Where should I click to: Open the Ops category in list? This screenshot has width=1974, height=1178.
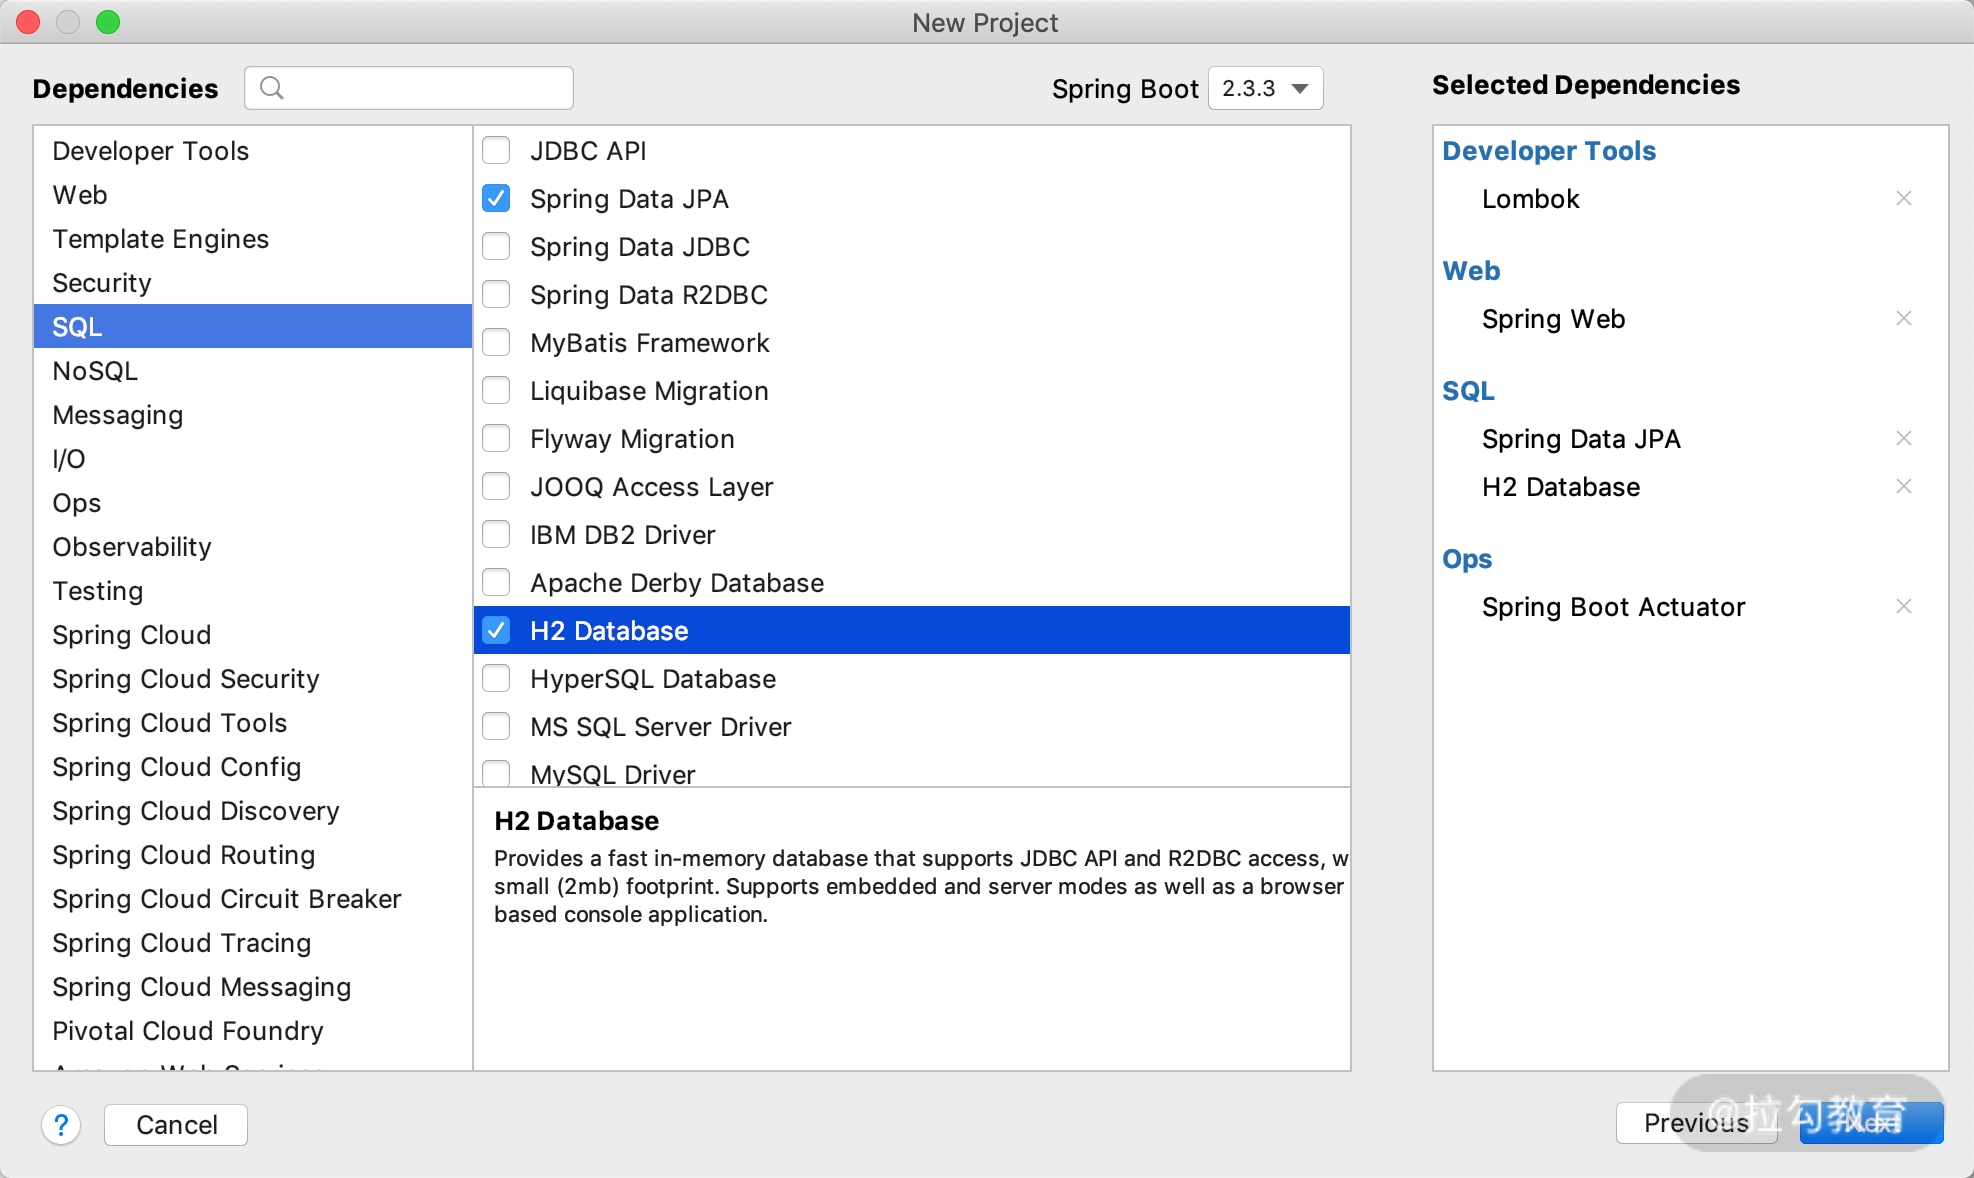tap(252, 503)
